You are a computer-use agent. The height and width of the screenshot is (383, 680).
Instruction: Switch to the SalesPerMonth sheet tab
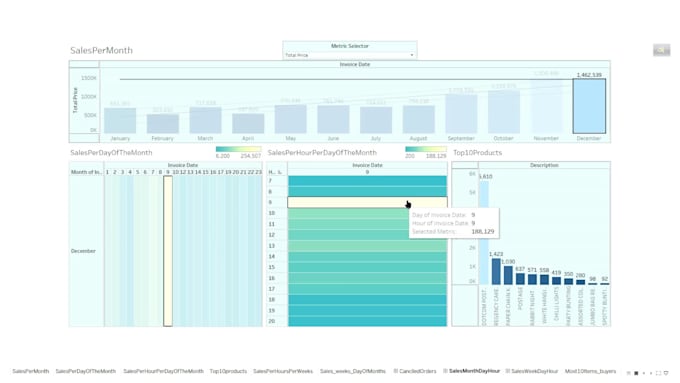pos(30,371)
